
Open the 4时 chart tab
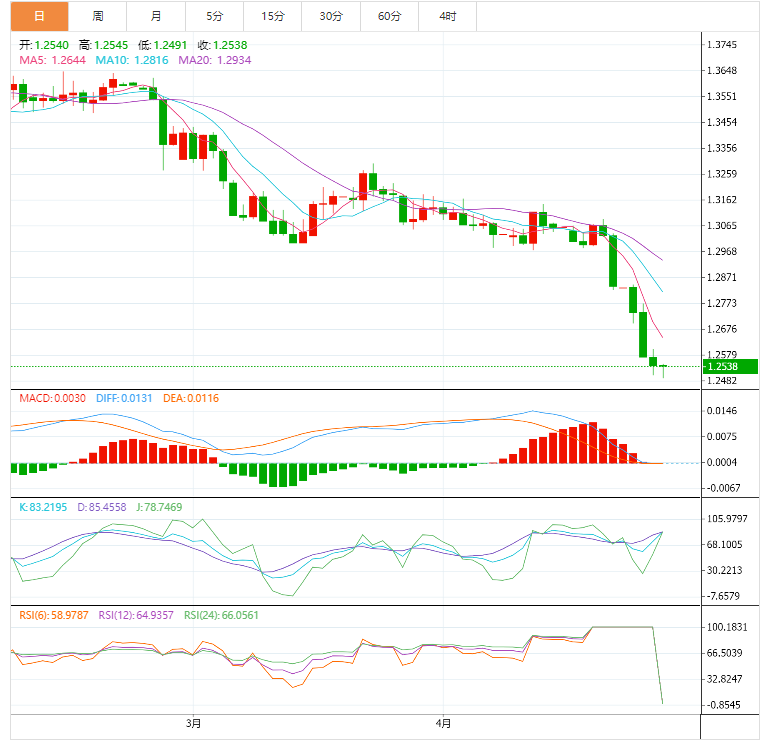point(448,16)
